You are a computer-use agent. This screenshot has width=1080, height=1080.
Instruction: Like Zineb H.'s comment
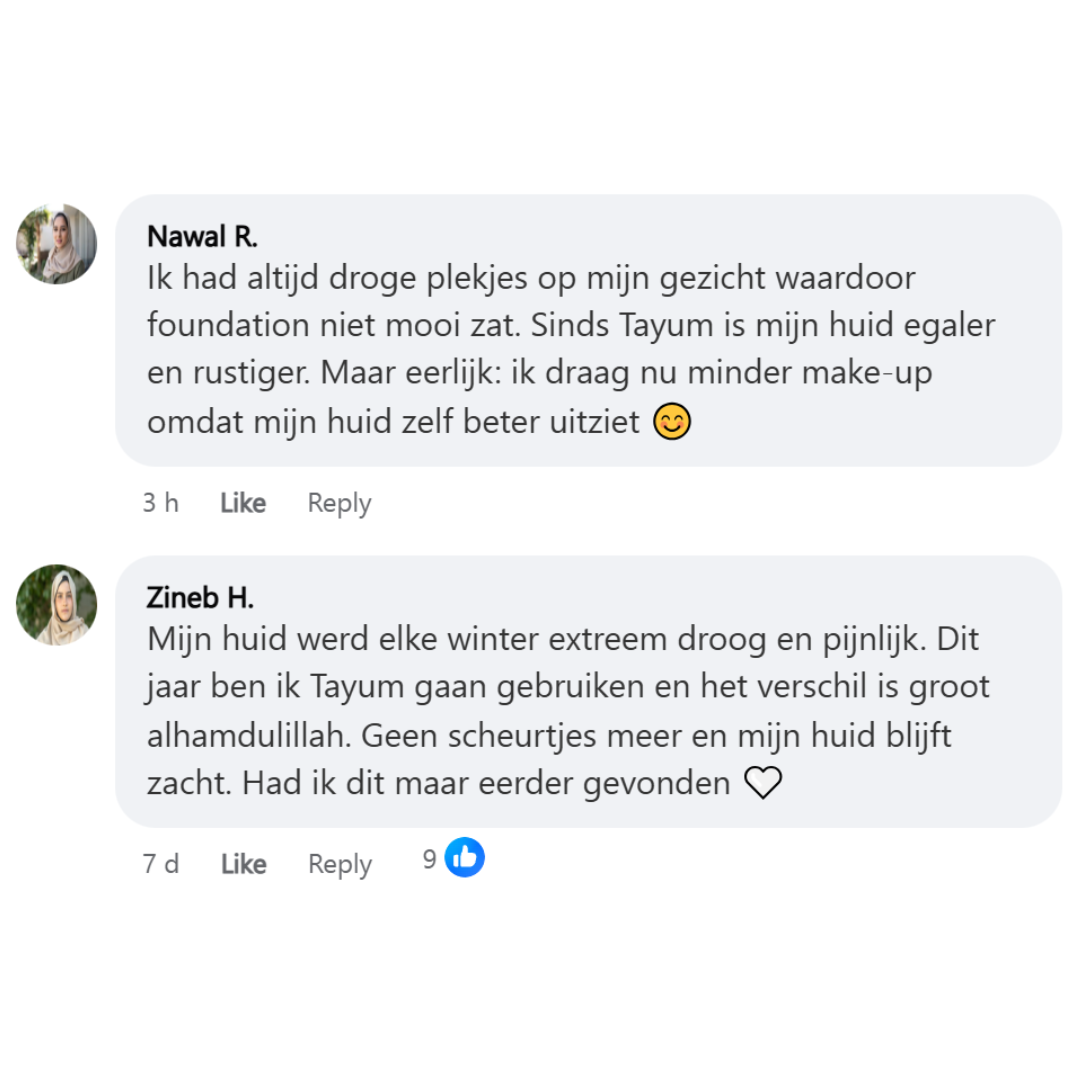coord(243,864)
